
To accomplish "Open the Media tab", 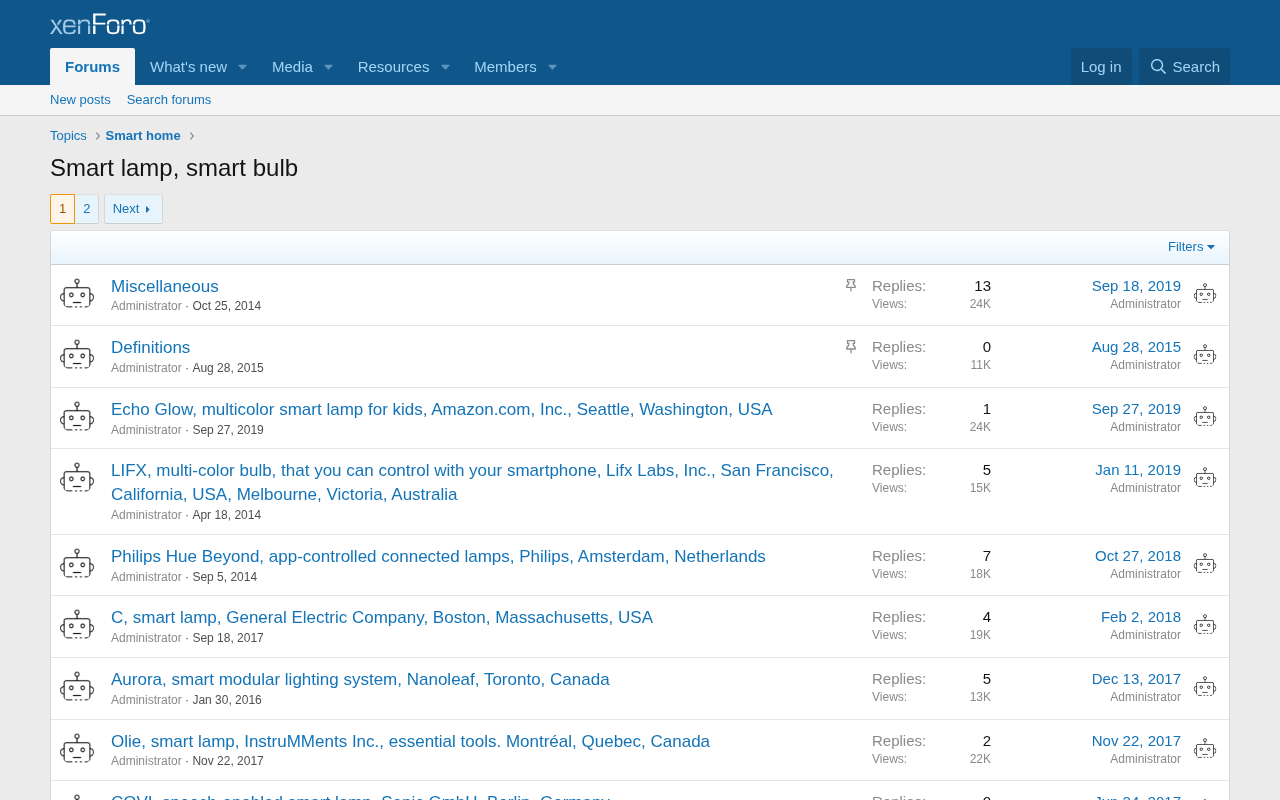I will [x=292, y=67].
